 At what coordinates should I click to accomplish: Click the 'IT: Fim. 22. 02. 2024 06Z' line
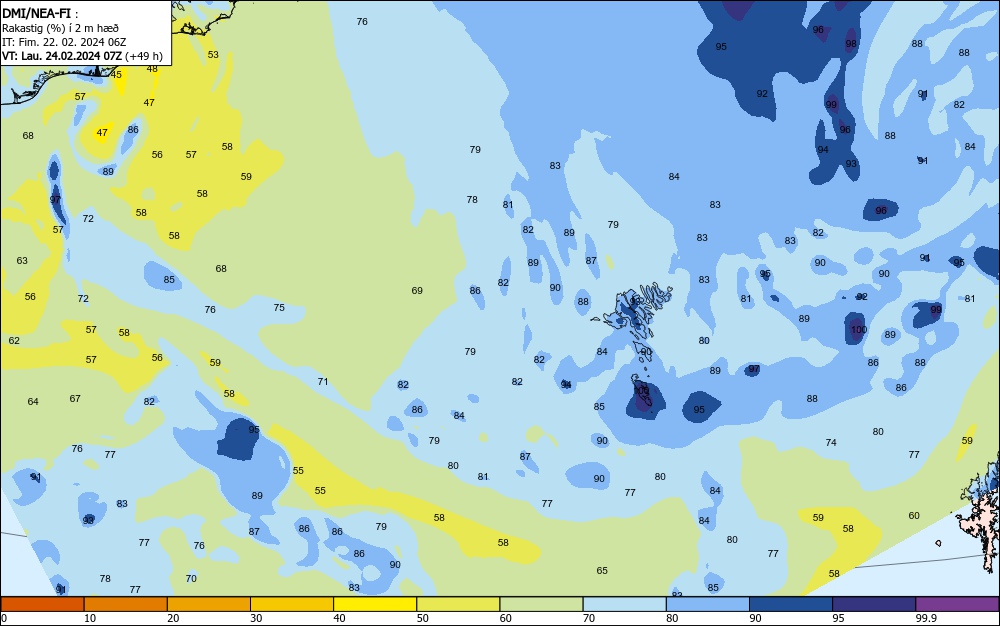pyautogui.click(x=64, y=42)
